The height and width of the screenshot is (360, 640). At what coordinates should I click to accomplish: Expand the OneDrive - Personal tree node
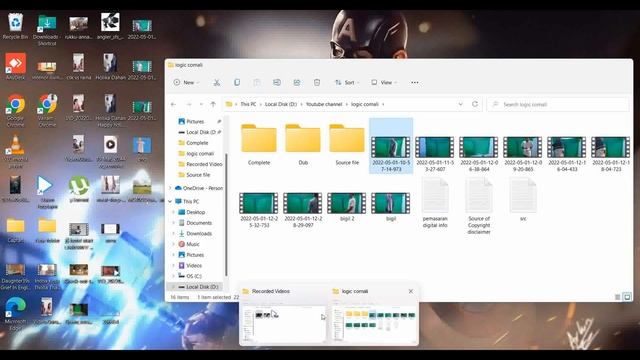tap(170, 188)
